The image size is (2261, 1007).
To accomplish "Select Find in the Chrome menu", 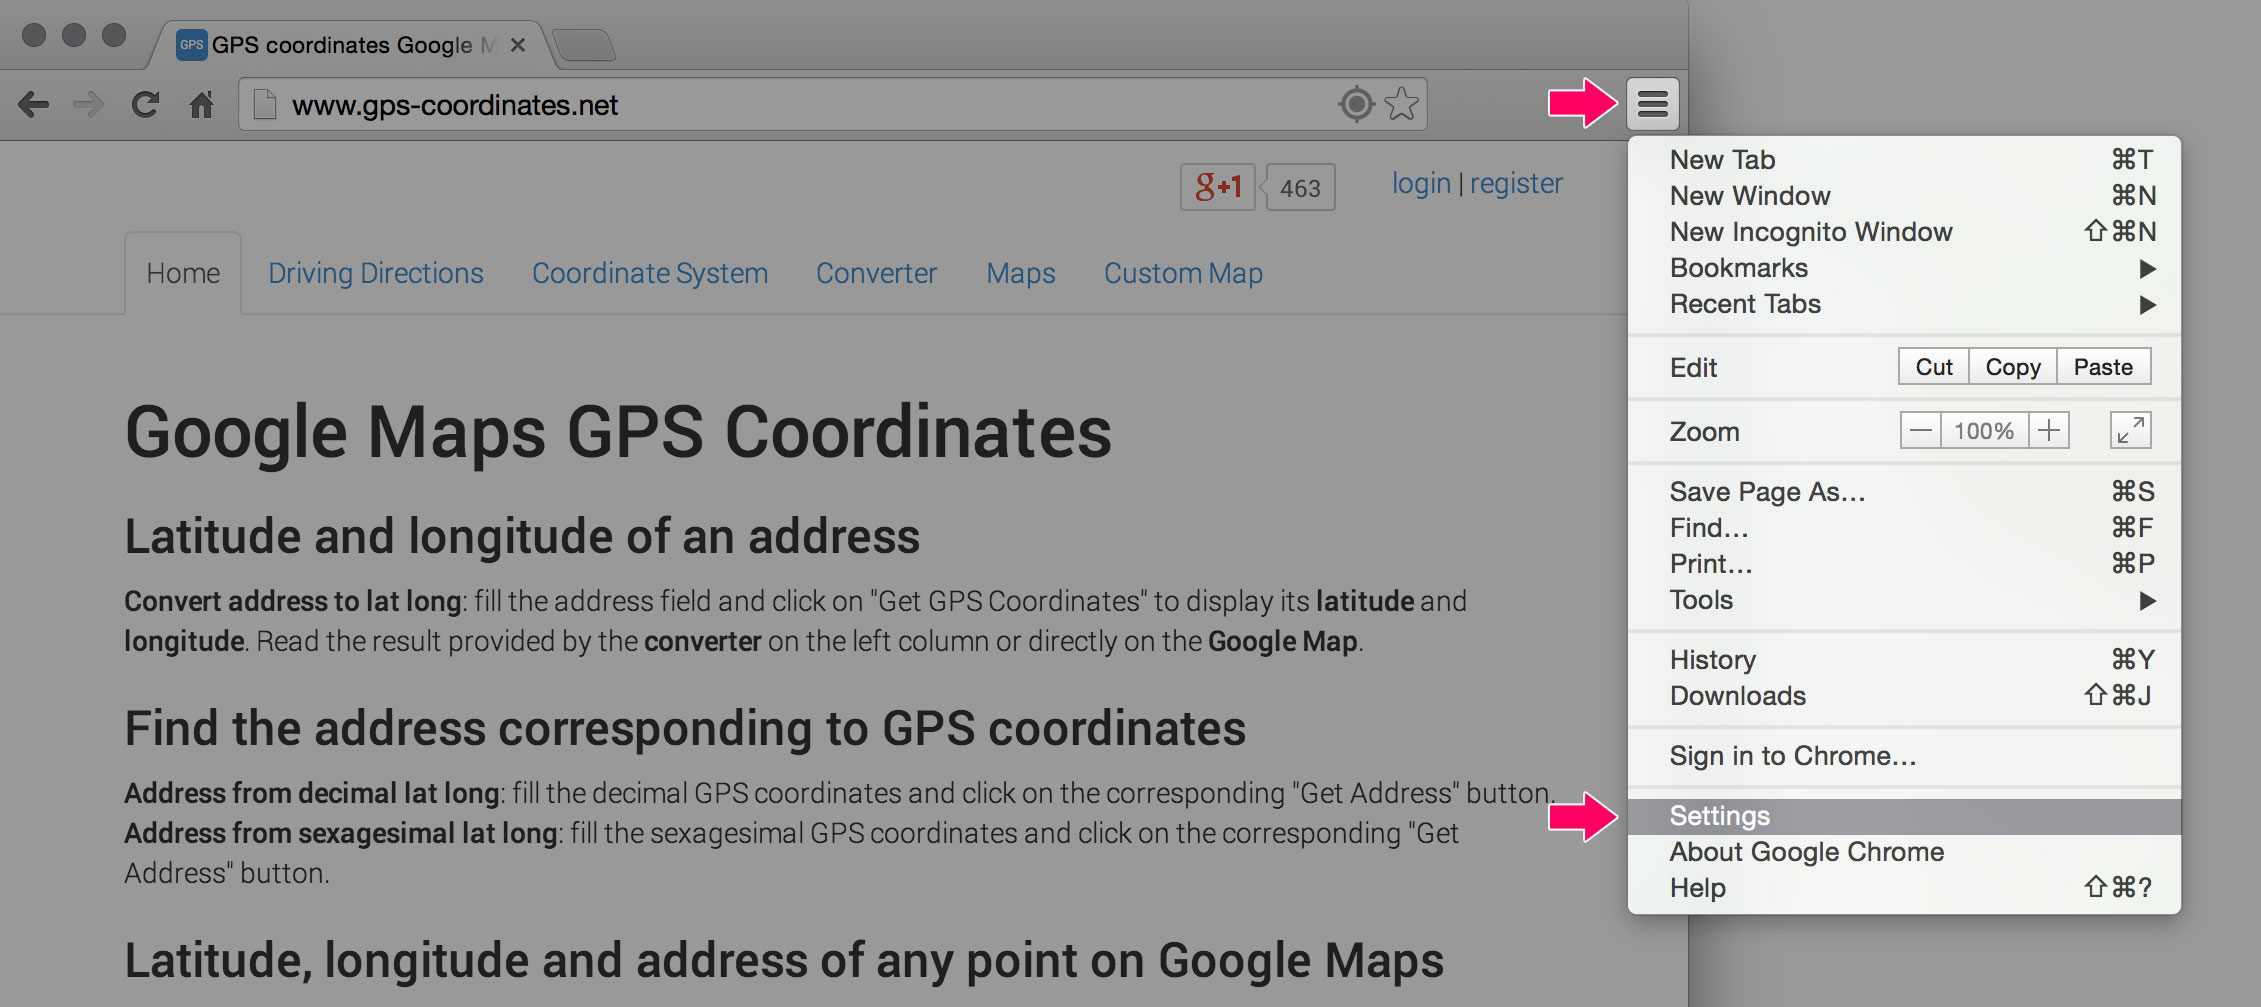I will [x=1904, y=528].
